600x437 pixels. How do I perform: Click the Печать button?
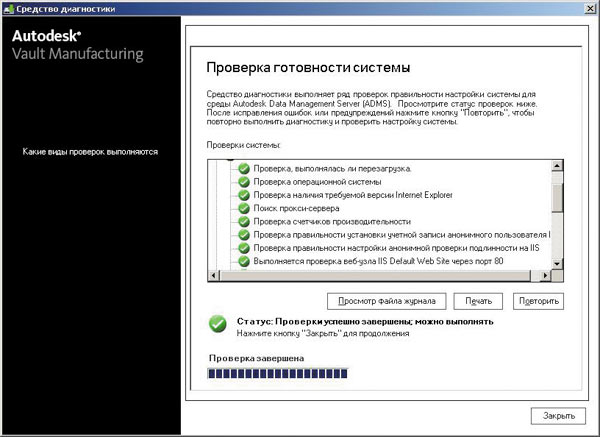point(478,301)
